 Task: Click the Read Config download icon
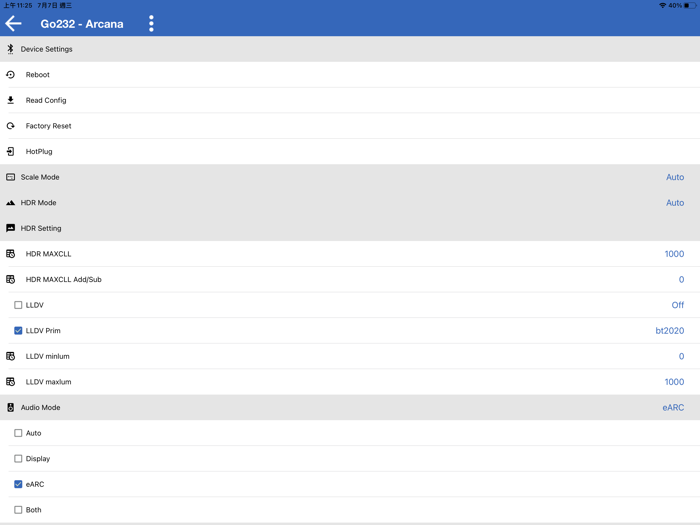[x=10, y=100]
